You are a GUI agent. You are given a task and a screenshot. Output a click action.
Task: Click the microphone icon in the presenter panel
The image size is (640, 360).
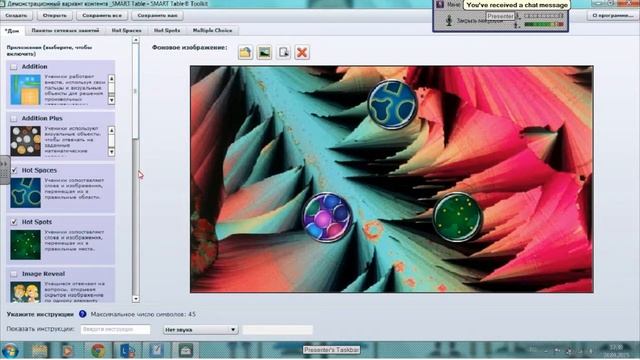449,20
